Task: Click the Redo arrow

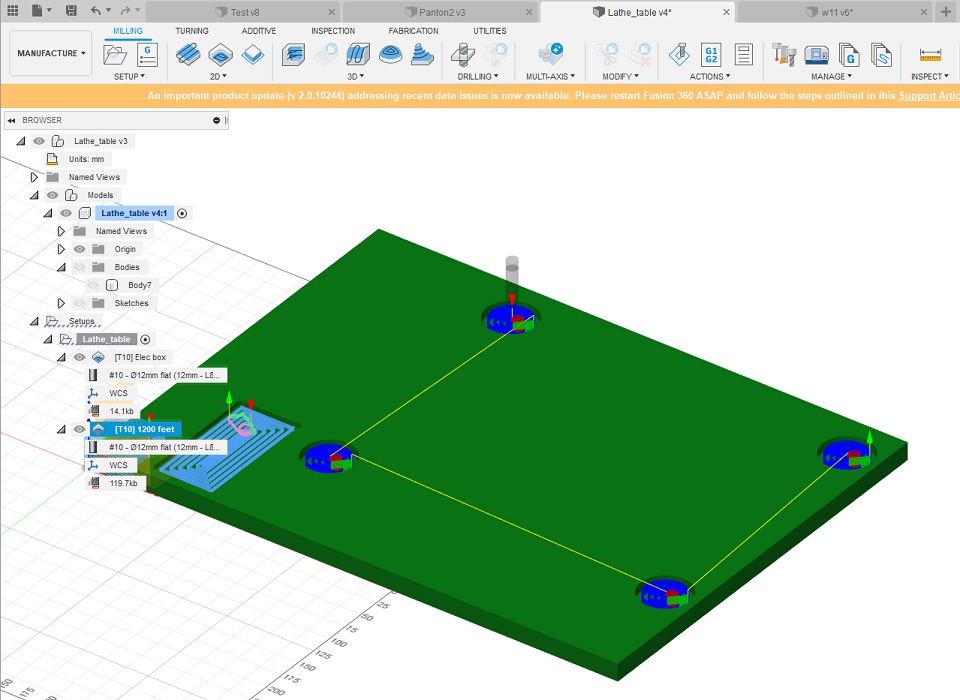Action: pos(126,10)
